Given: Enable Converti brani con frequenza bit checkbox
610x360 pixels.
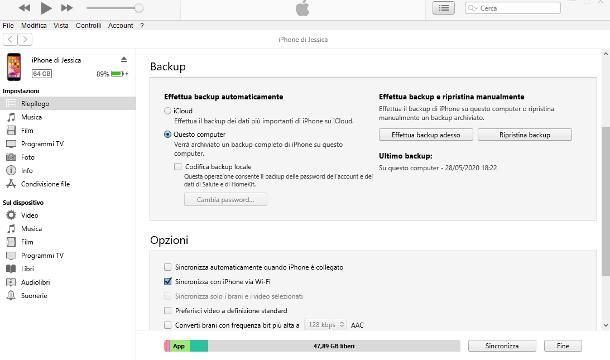Looking at the screenshot, I should [x=168, y=325].
